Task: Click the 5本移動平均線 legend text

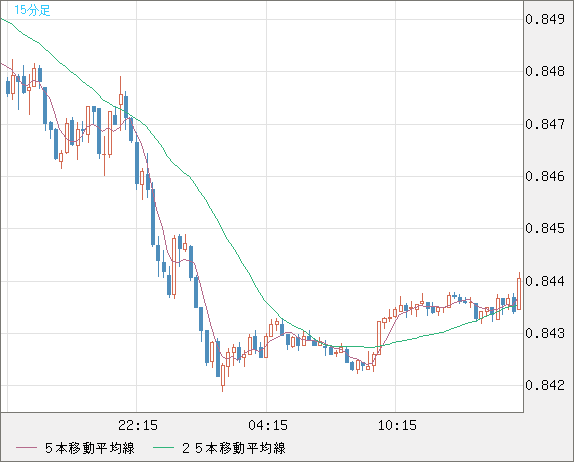Action: click(x=90, y=448)
